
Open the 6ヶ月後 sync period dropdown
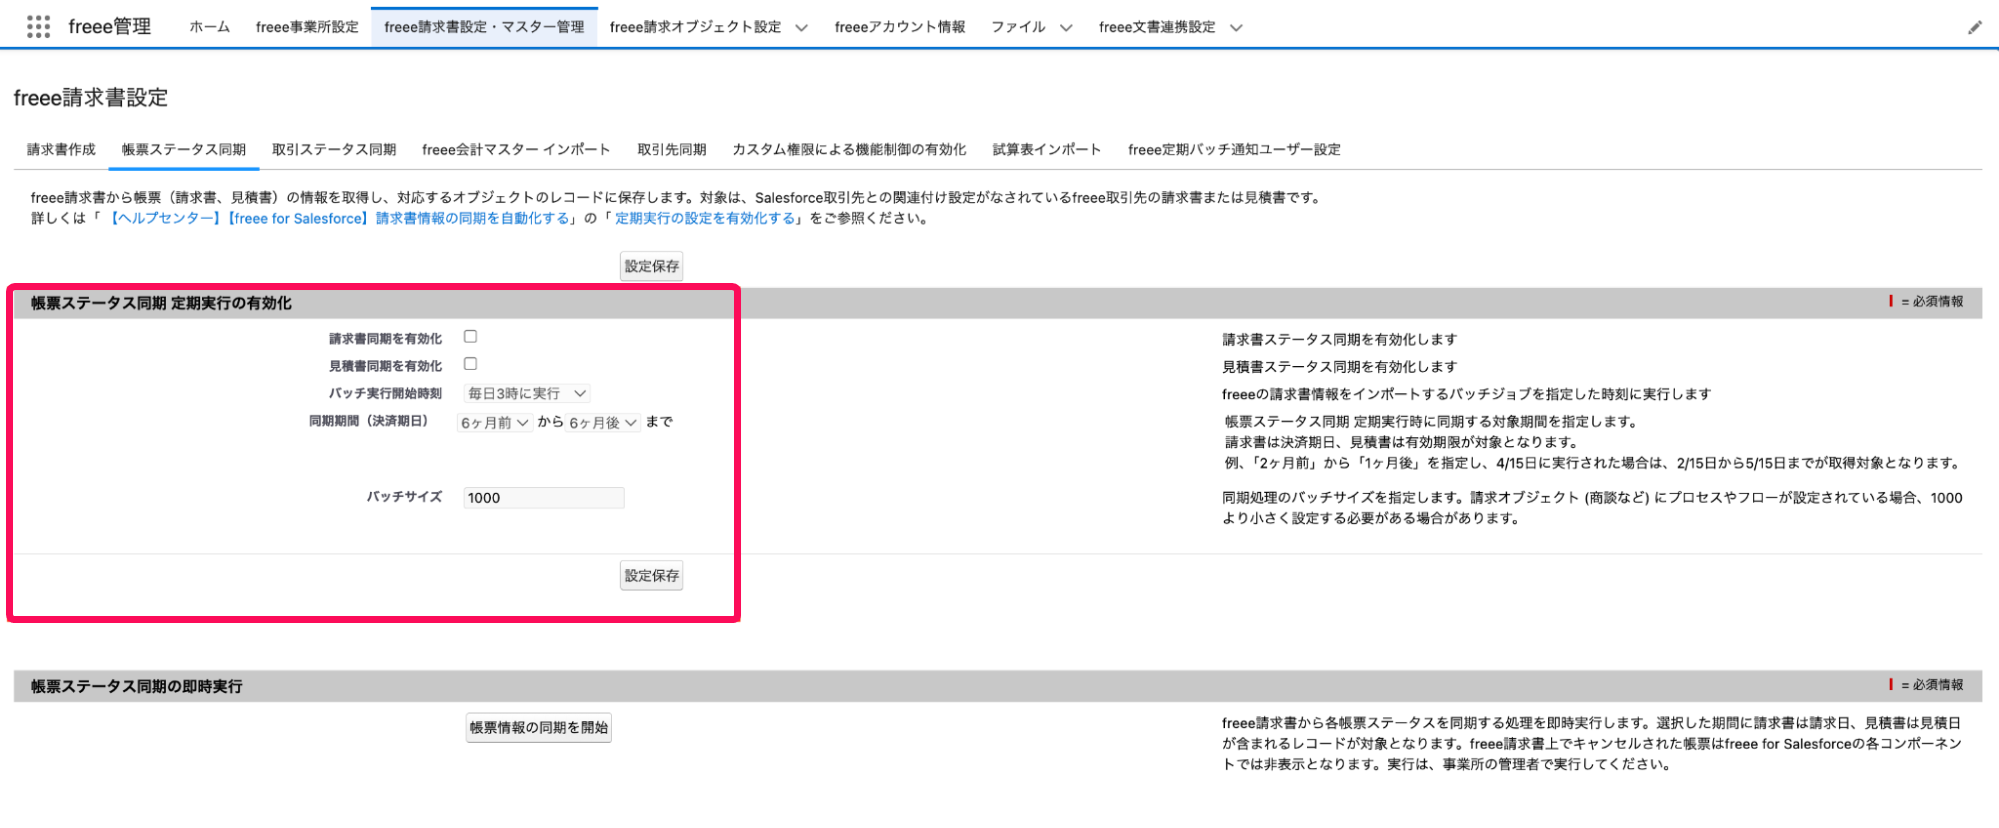tap(603, 423)
